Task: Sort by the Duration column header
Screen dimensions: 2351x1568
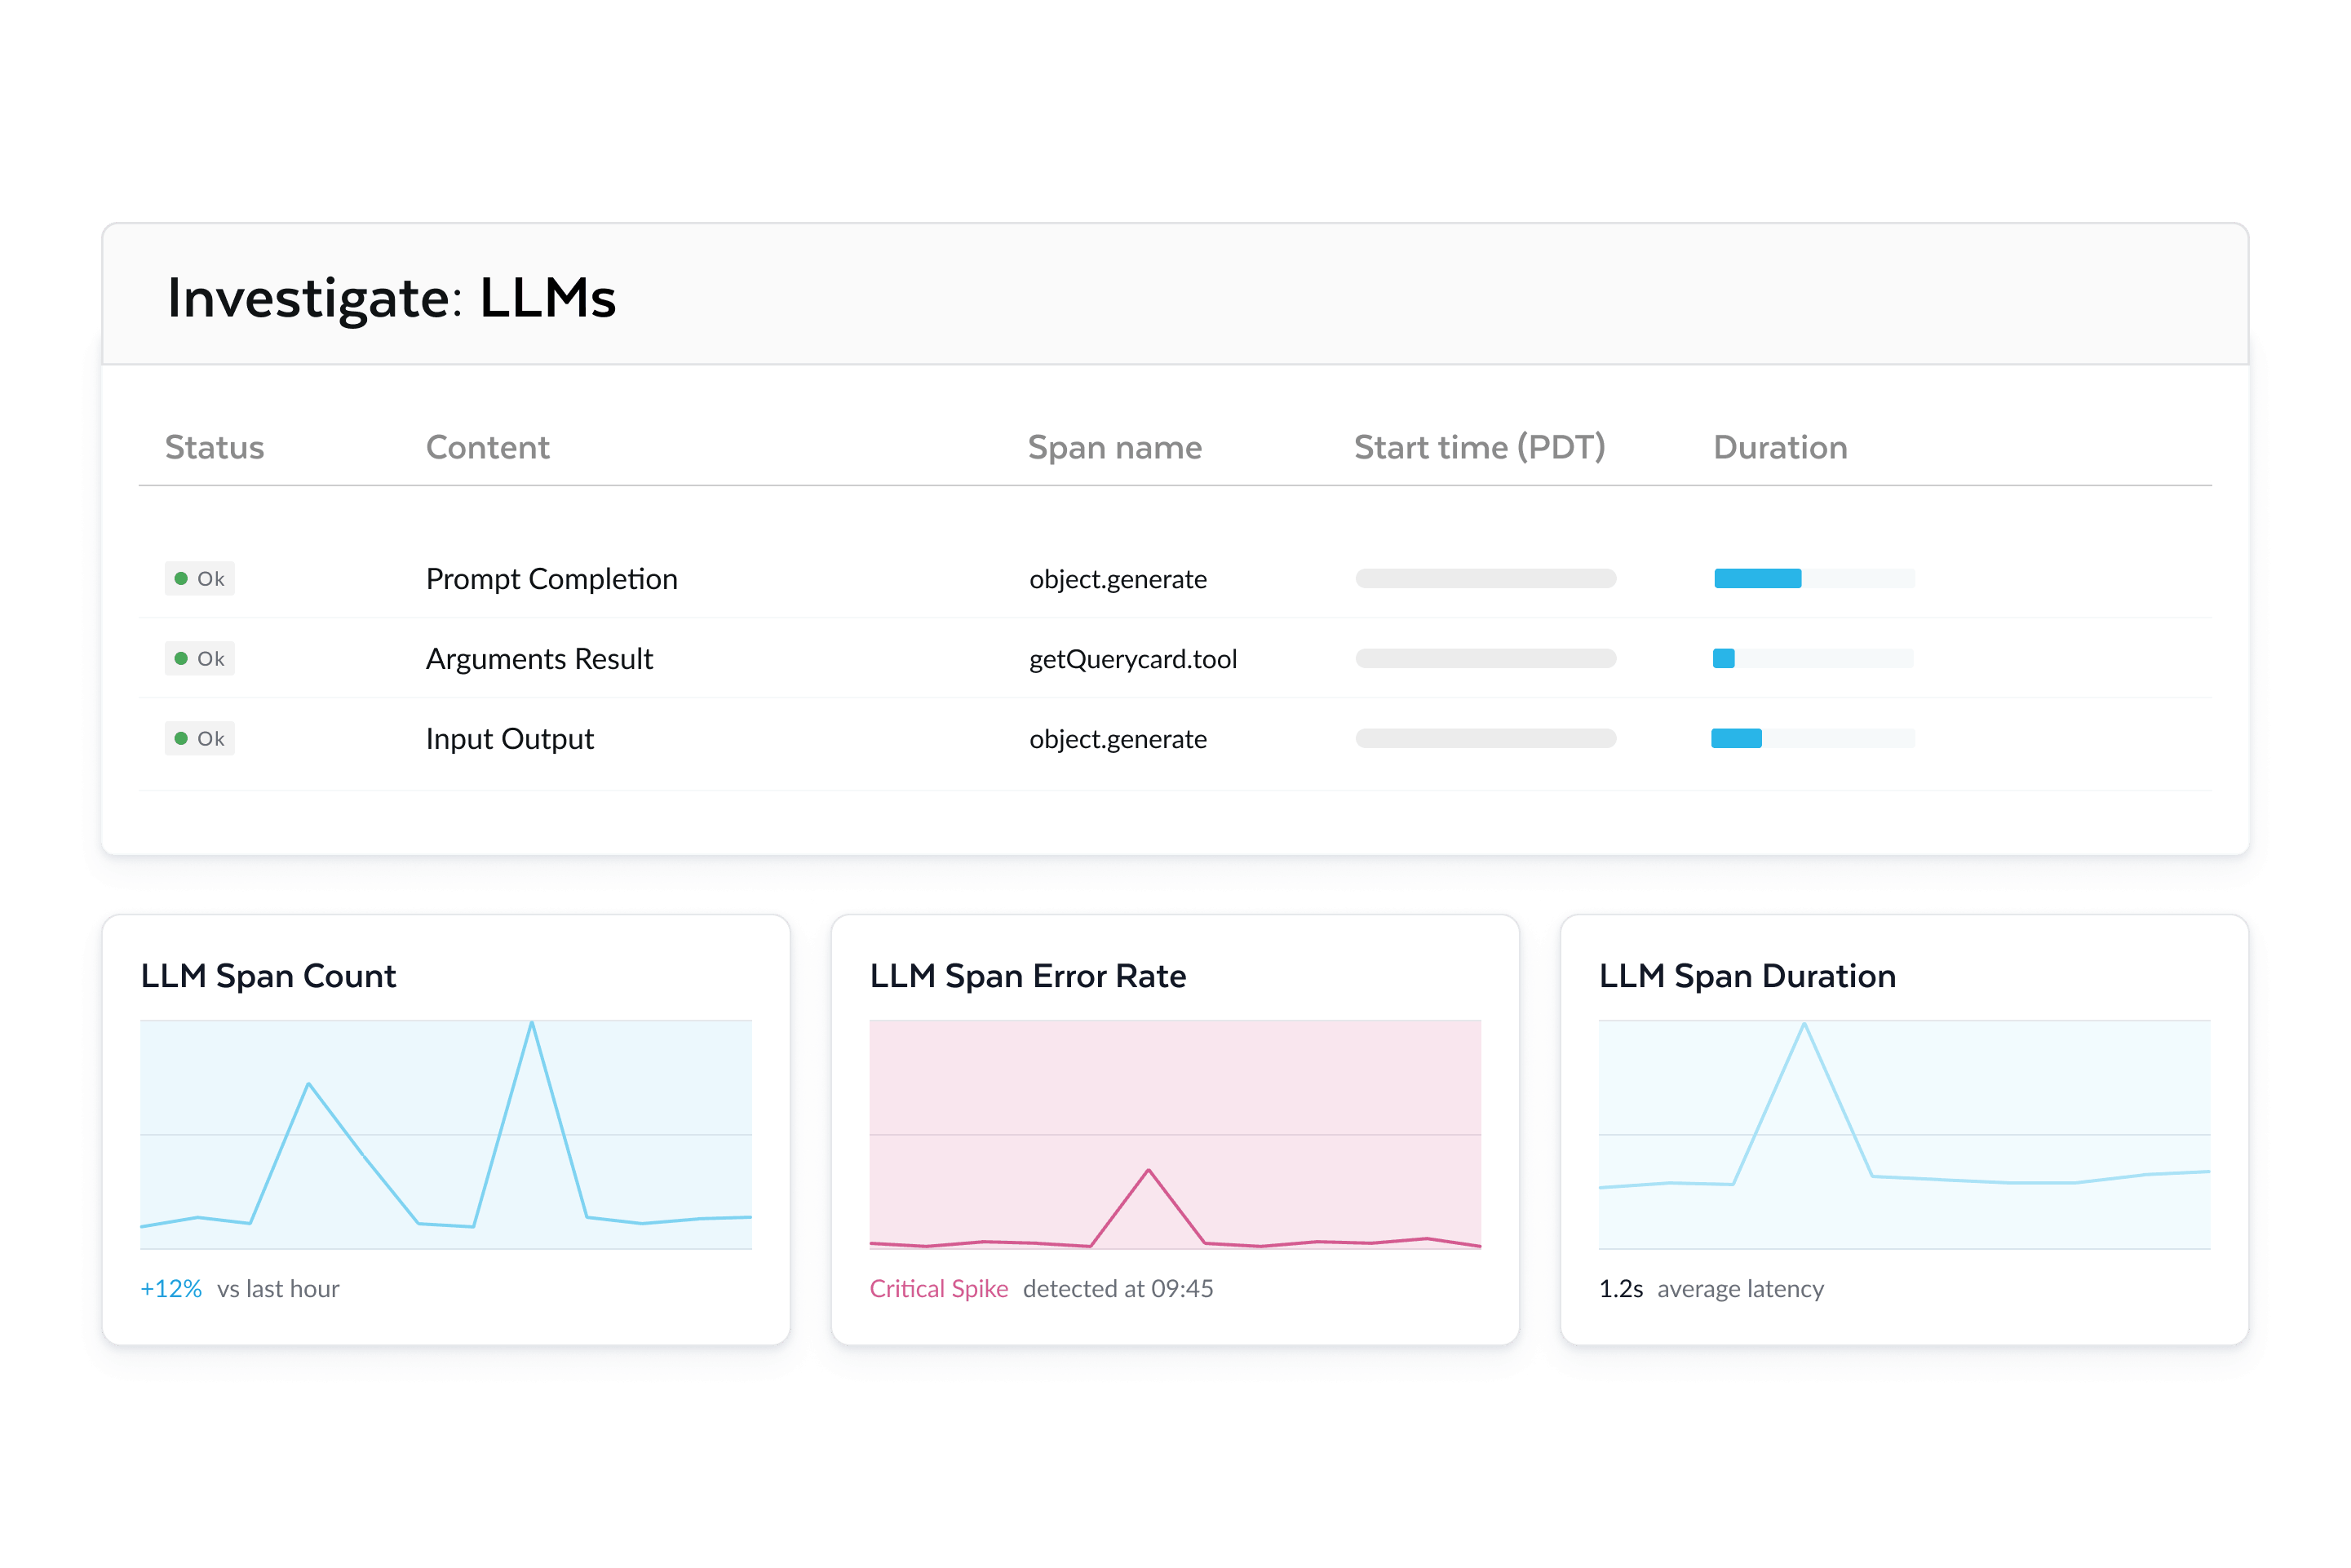Action: tap(1780, 447)
